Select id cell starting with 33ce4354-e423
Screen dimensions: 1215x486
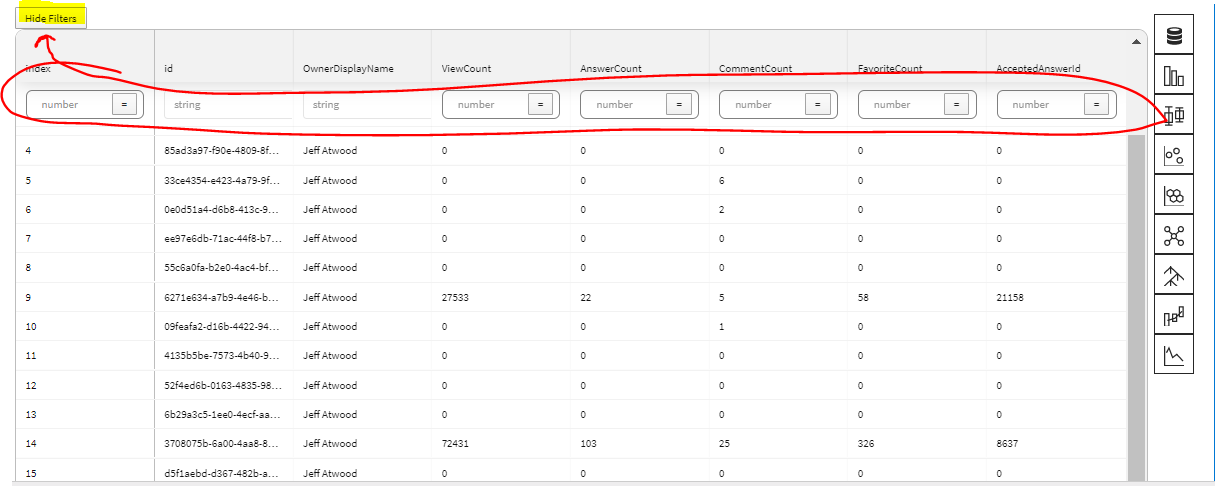[223, 180]
